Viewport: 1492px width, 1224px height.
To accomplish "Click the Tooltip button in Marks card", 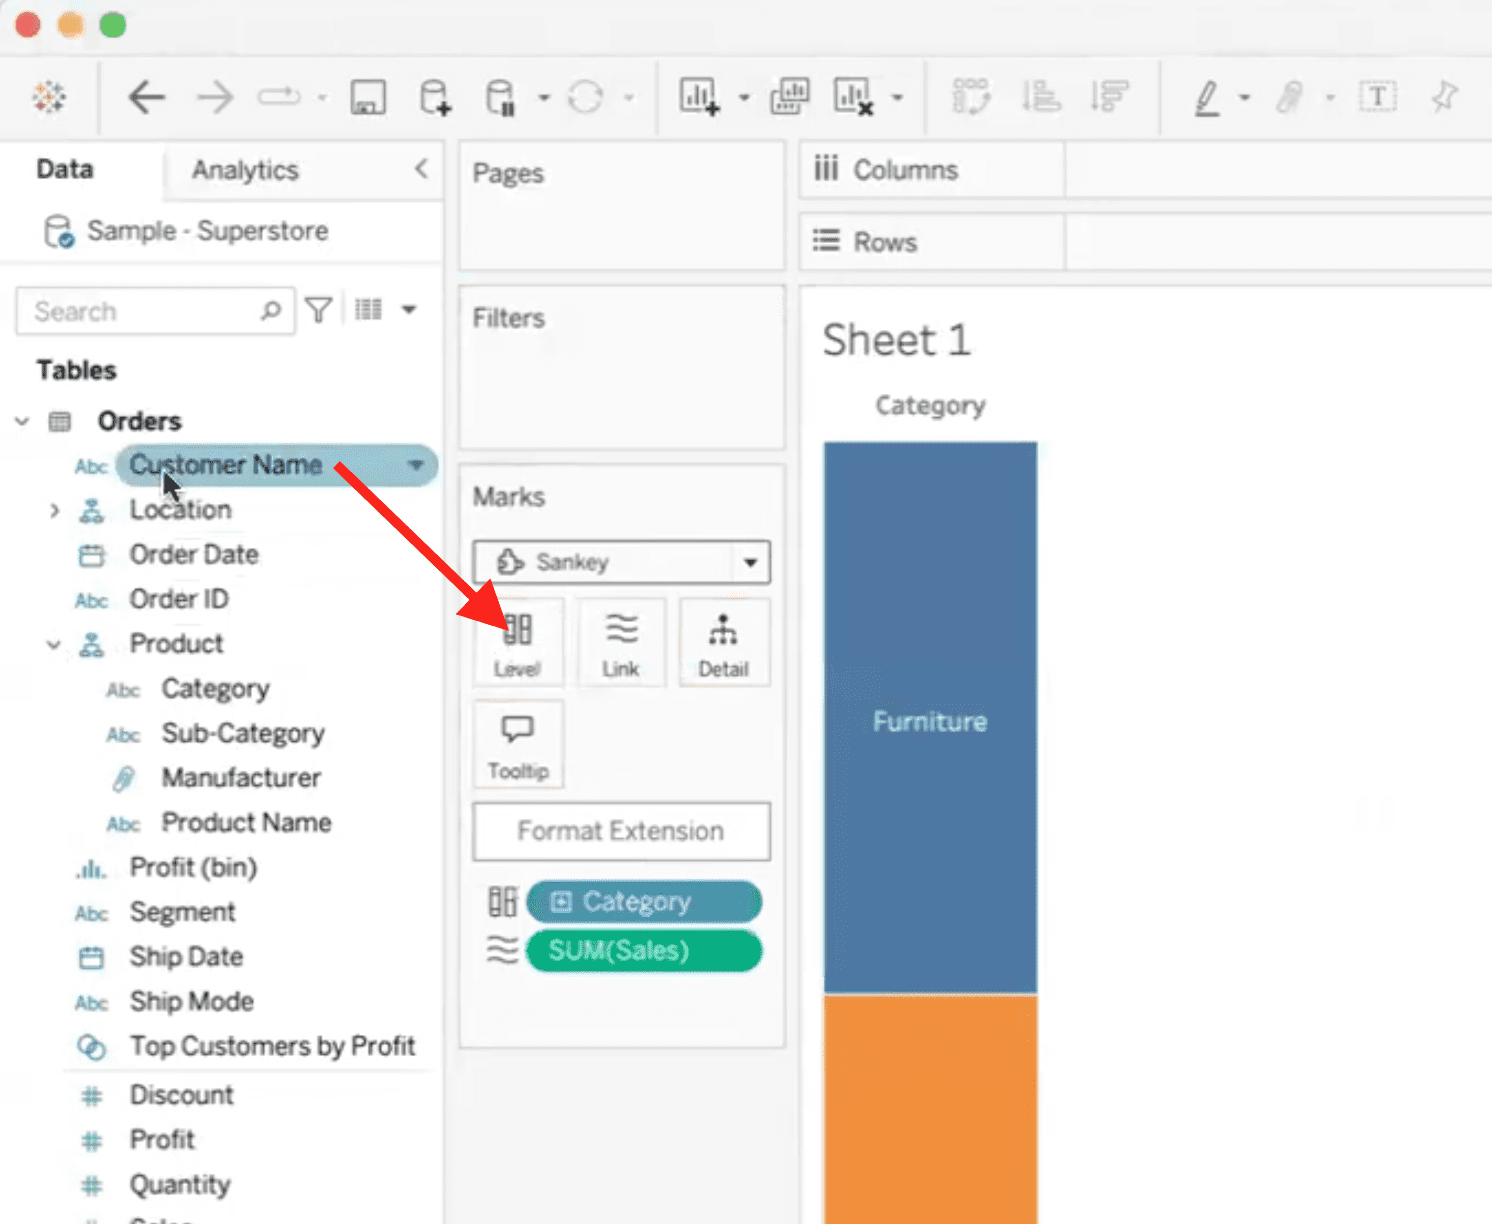I will pyautogui.click(x=518, y=744).
